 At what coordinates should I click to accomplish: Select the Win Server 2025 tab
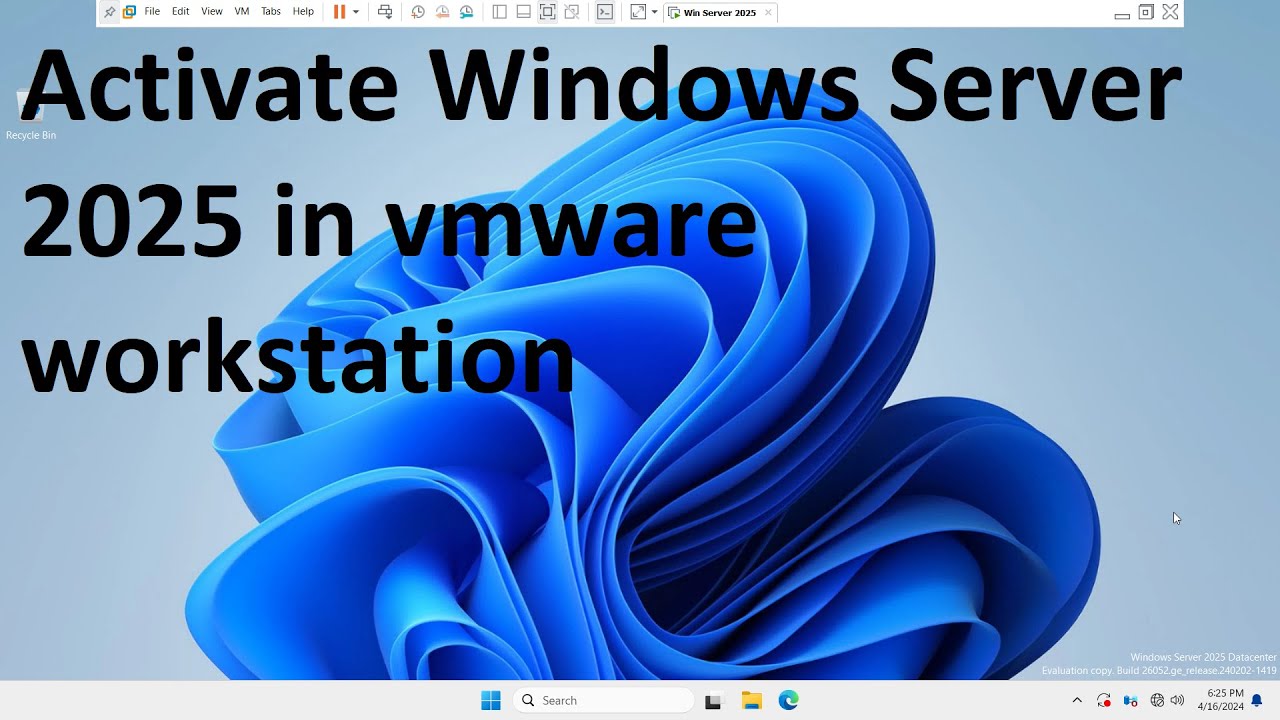point(720,13)
